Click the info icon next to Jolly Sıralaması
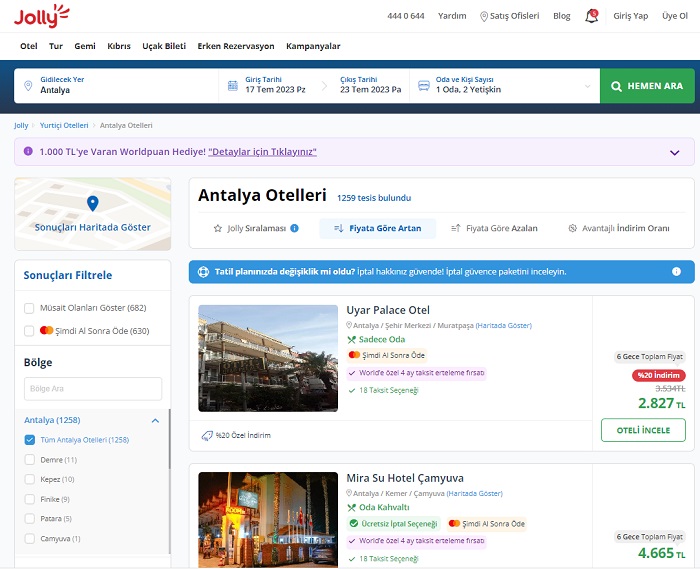 [x=295, y=228]
